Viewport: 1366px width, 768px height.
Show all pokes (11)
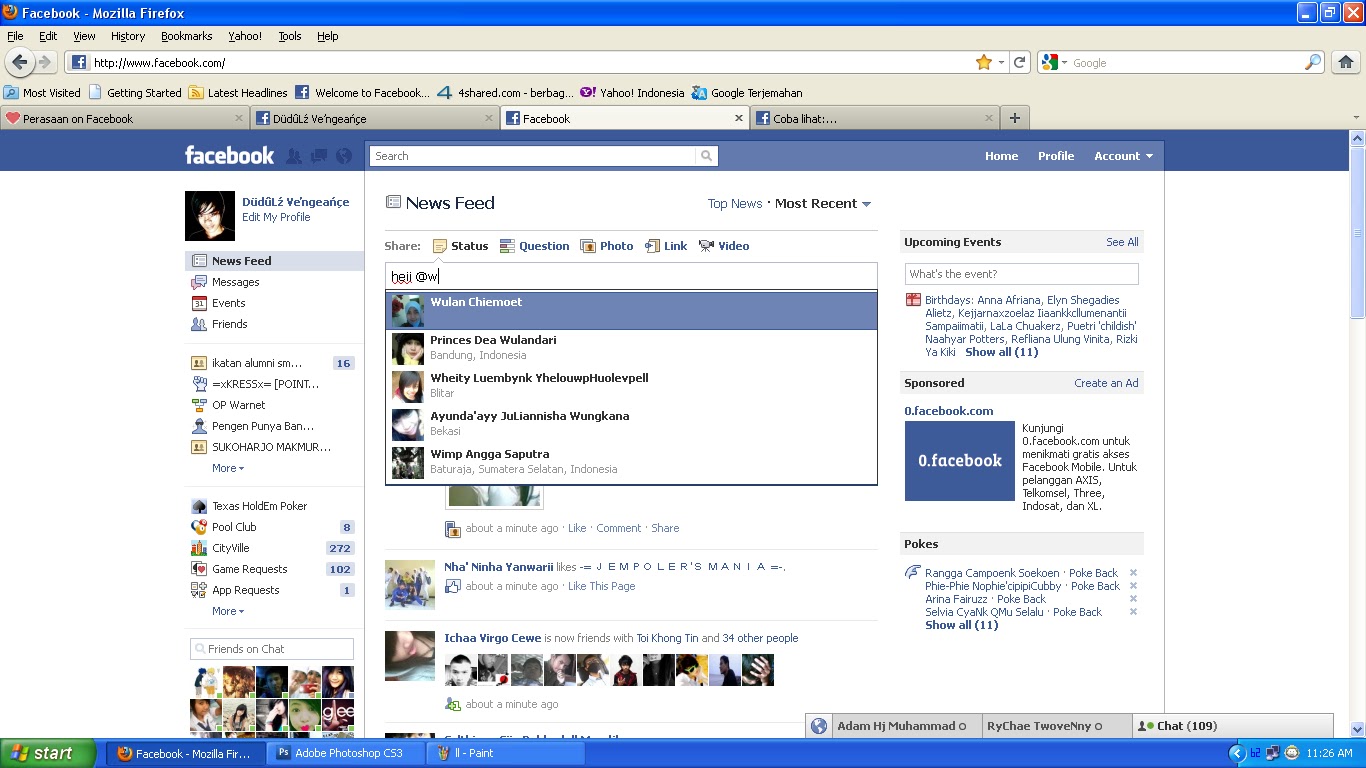(x=961, y=625)
